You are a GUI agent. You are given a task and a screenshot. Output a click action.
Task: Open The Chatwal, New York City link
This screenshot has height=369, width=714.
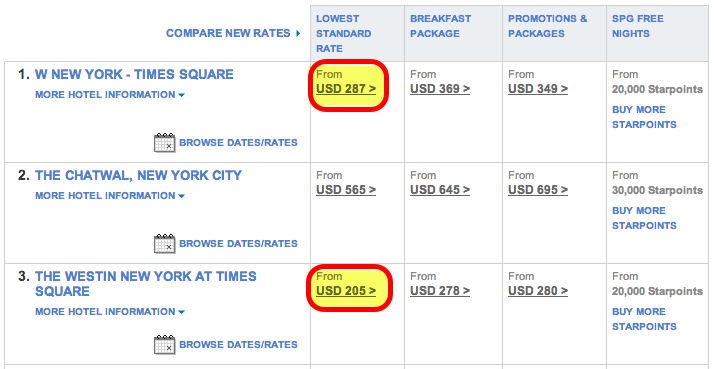point(138,175)
